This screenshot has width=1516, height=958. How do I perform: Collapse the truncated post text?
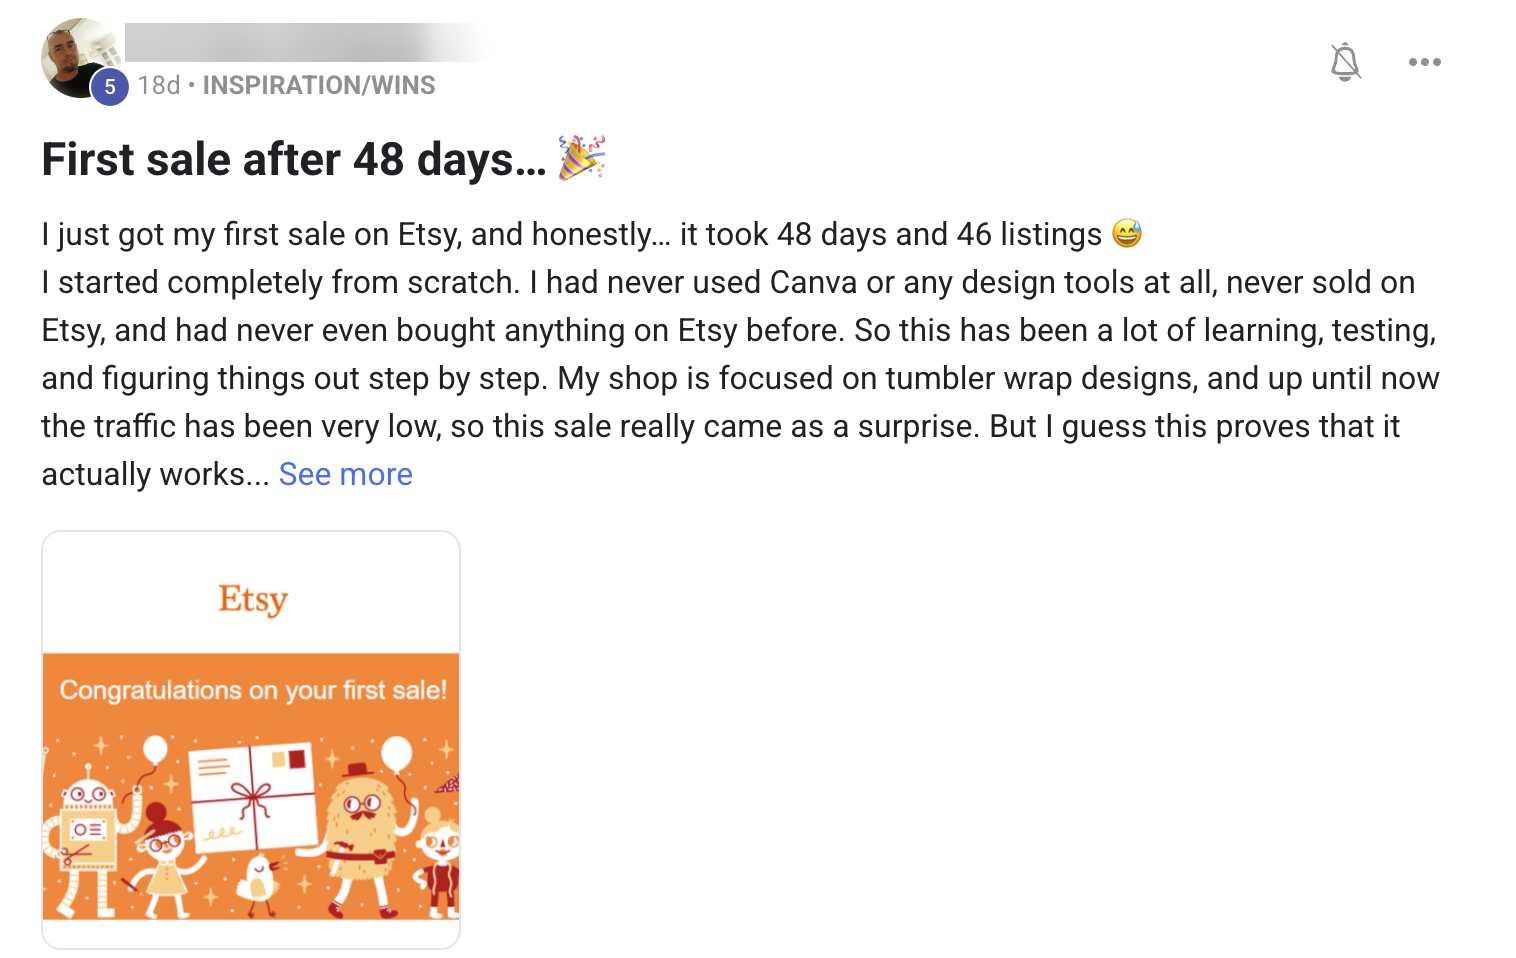click(x=345, y=473)
